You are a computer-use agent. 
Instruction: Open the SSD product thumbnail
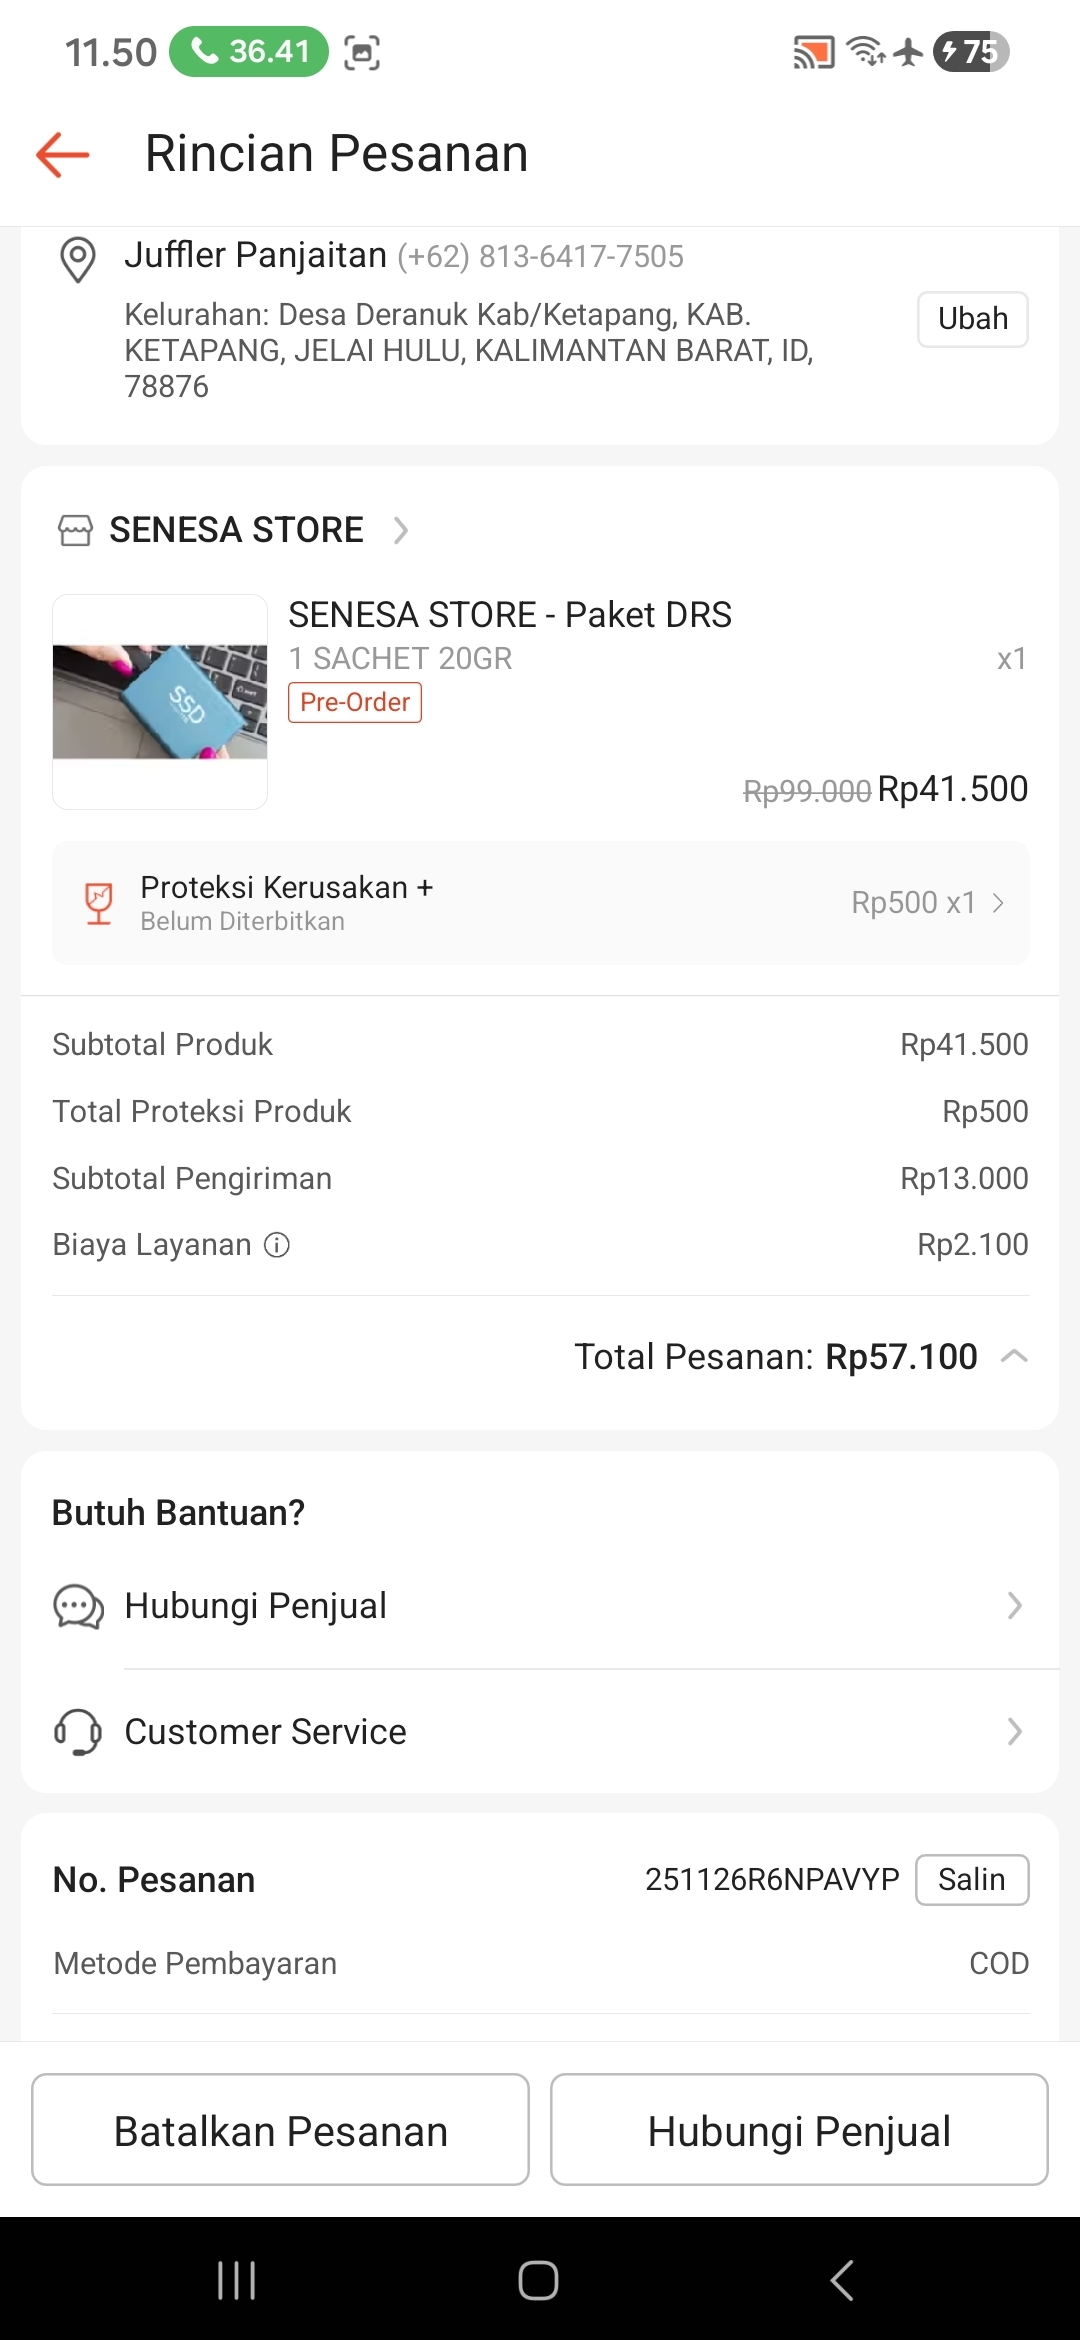tap(160, 702)
